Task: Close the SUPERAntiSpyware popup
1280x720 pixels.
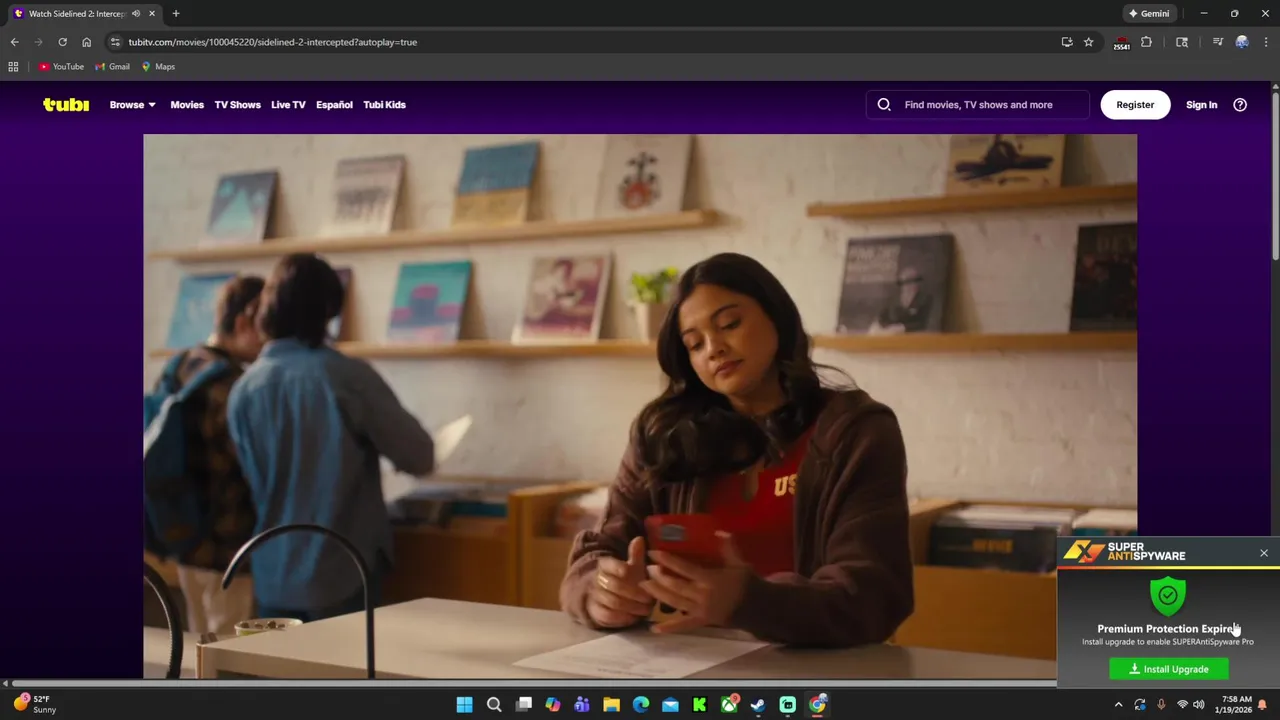Action: coord(1264,553)
